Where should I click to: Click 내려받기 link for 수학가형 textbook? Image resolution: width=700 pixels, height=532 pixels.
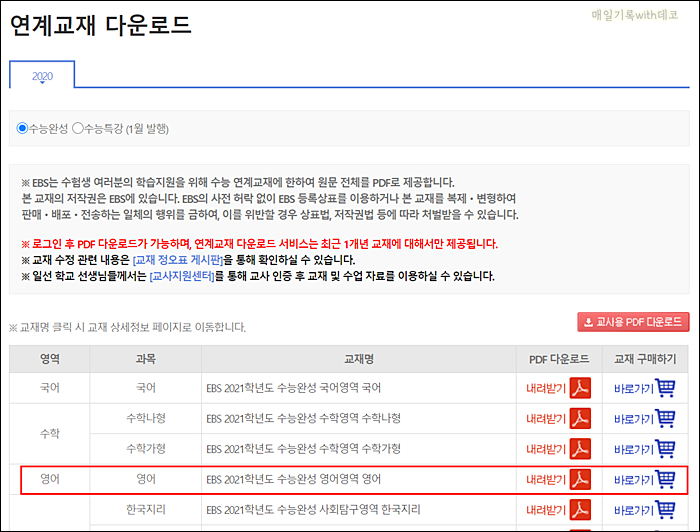point(546,449)
